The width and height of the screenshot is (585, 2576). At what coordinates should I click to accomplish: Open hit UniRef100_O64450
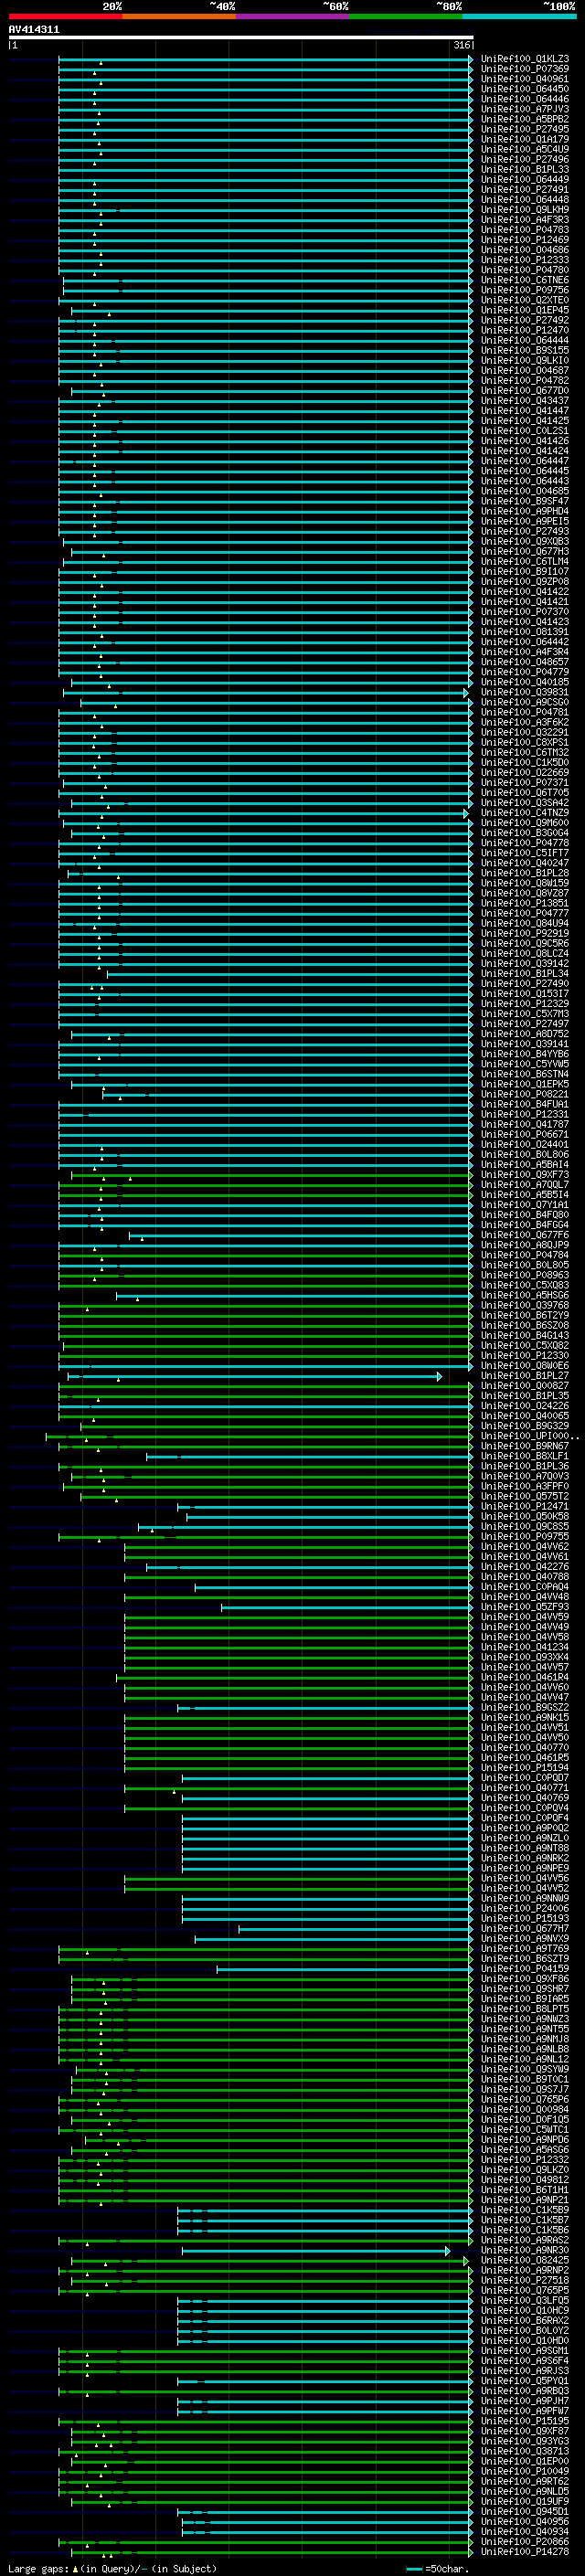(525, 89)
